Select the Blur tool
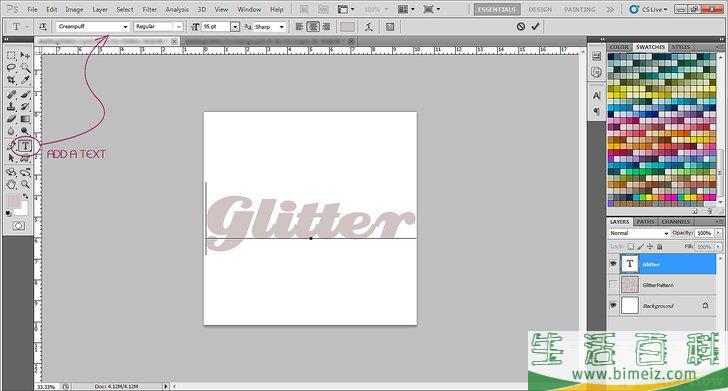The width and height of the screenshot is (728, 391). 11,131
